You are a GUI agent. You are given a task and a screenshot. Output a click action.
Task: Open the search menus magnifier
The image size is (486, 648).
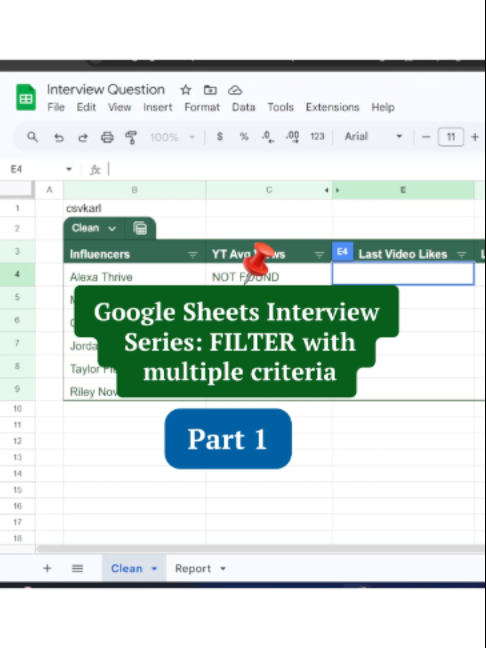32,137
